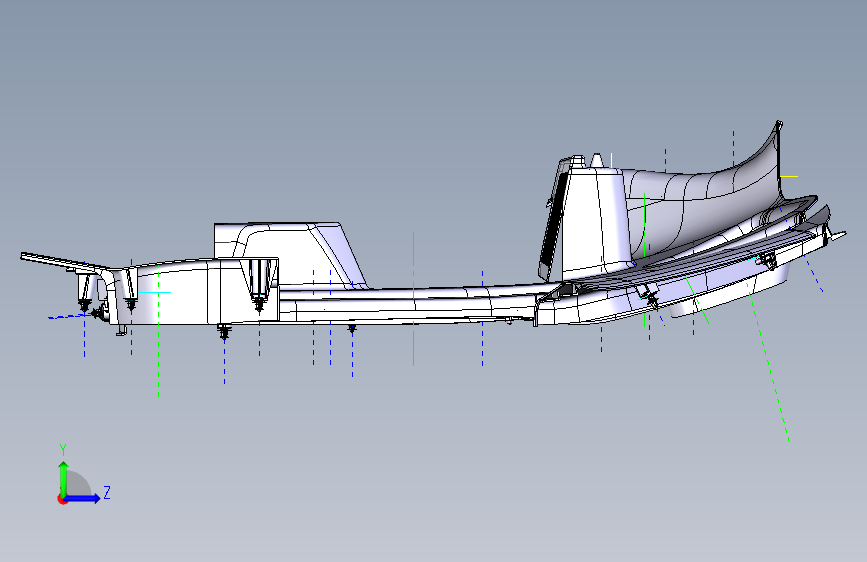867x562 pixels.
Task: Select the short yellow line near curved panel
Action: coord(788,176)
